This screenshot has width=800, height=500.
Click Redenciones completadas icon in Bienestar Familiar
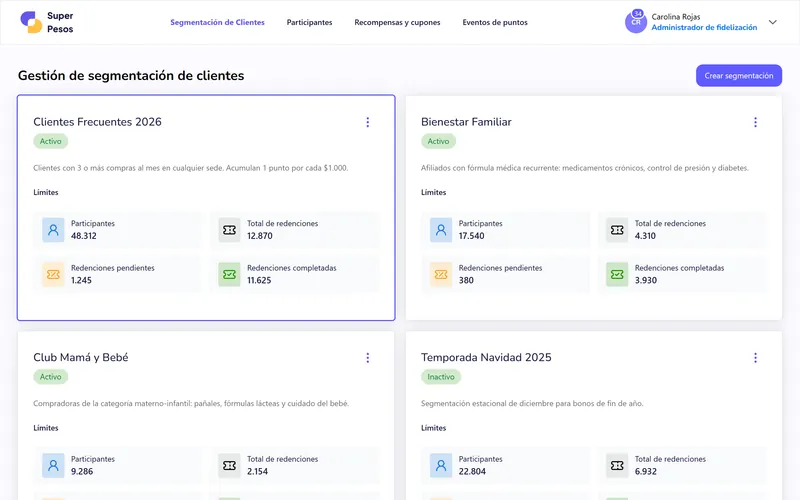point(617,274)
